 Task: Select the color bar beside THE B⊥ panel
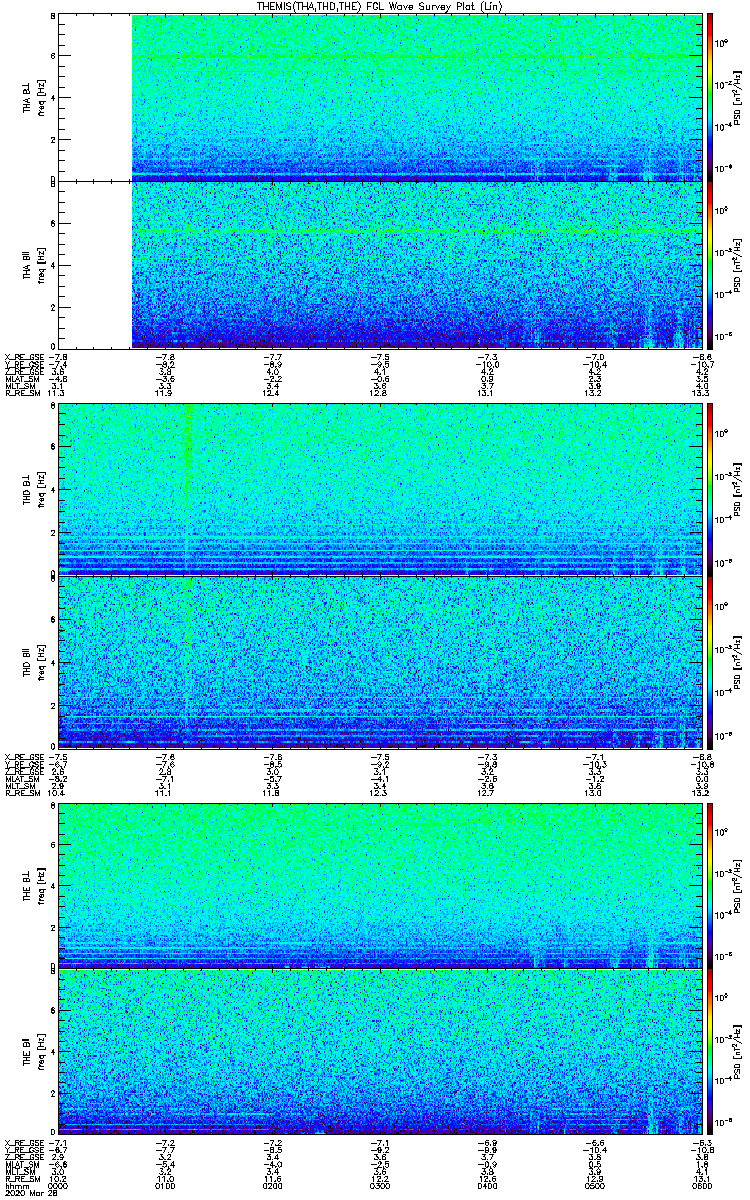tap(711, 886)
